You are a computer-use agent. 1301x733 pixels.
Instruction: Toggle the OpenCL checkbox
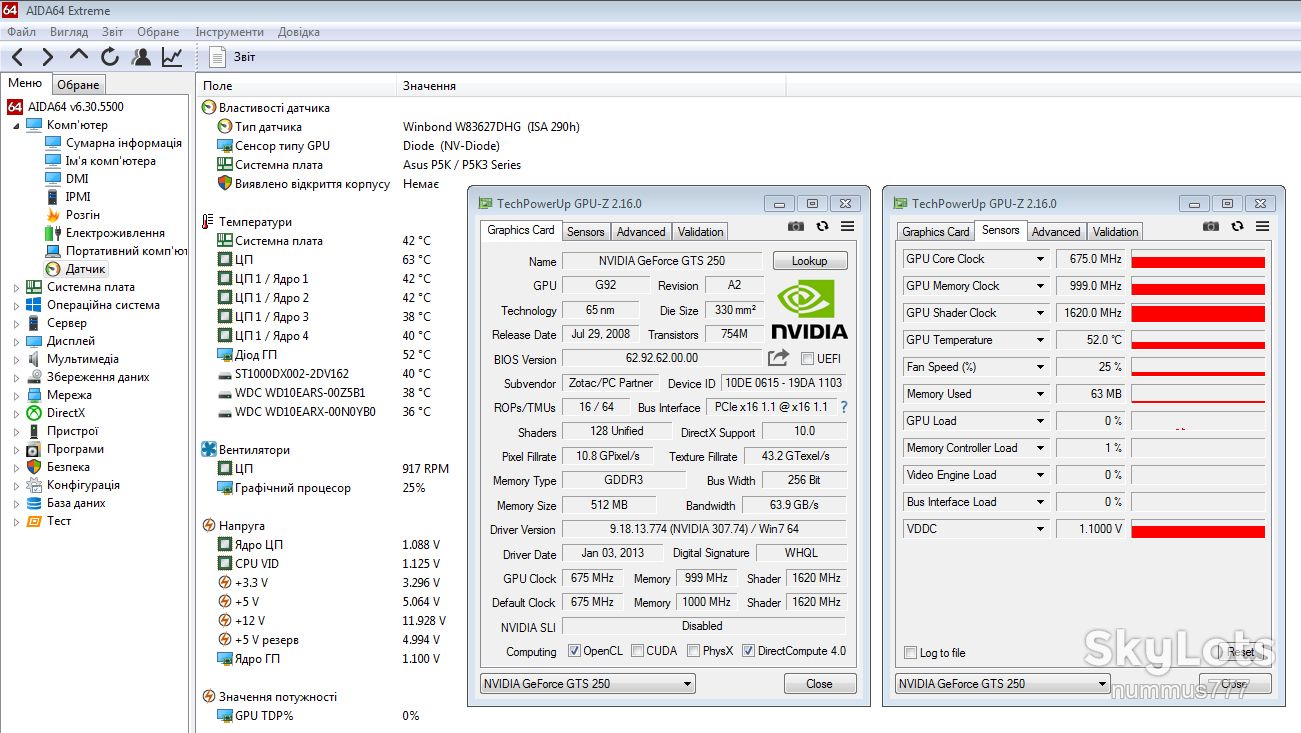[x=574, y=651]
